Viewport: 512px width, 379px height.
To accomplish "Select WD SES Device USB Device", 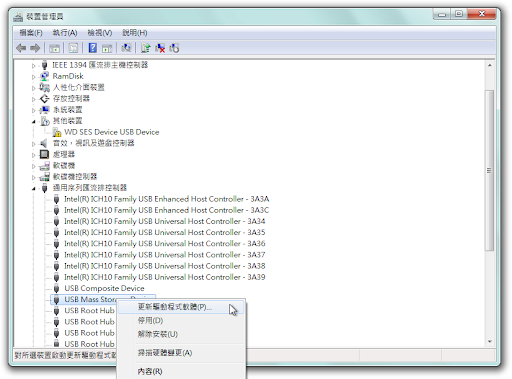I will (112, 132).
